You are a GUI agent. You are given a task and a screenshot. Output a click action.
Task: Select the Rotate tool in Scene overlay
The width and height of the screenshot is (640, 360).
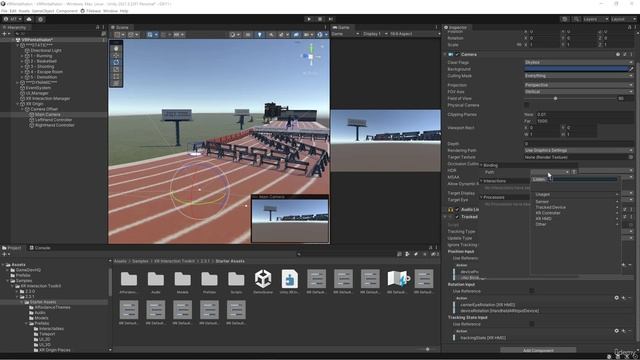coord(116,62)
